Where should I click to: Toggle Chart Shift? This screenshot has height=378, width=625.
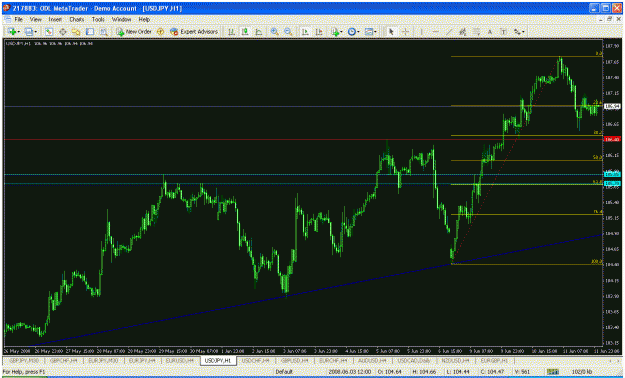click(319, 32)
